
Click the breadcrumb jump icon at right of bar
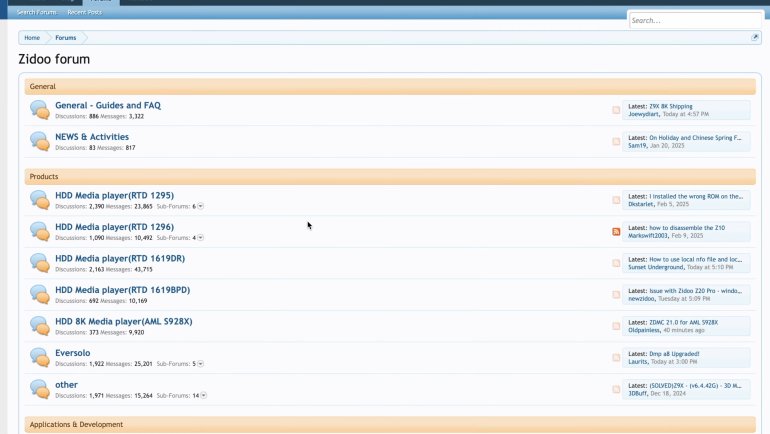coord(755,37)
